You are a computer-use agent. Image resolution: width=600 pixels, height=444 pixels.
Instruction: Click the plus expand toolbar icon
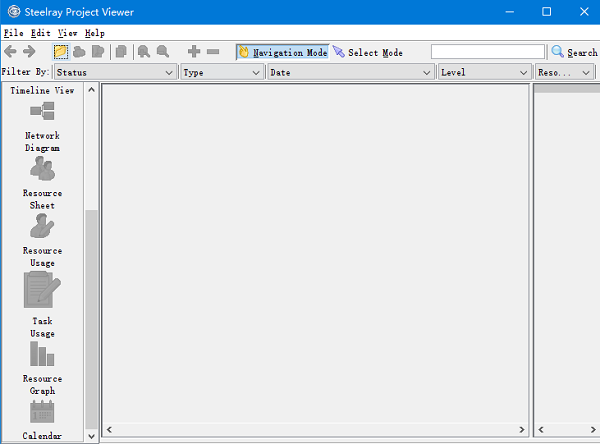[194, 52]
